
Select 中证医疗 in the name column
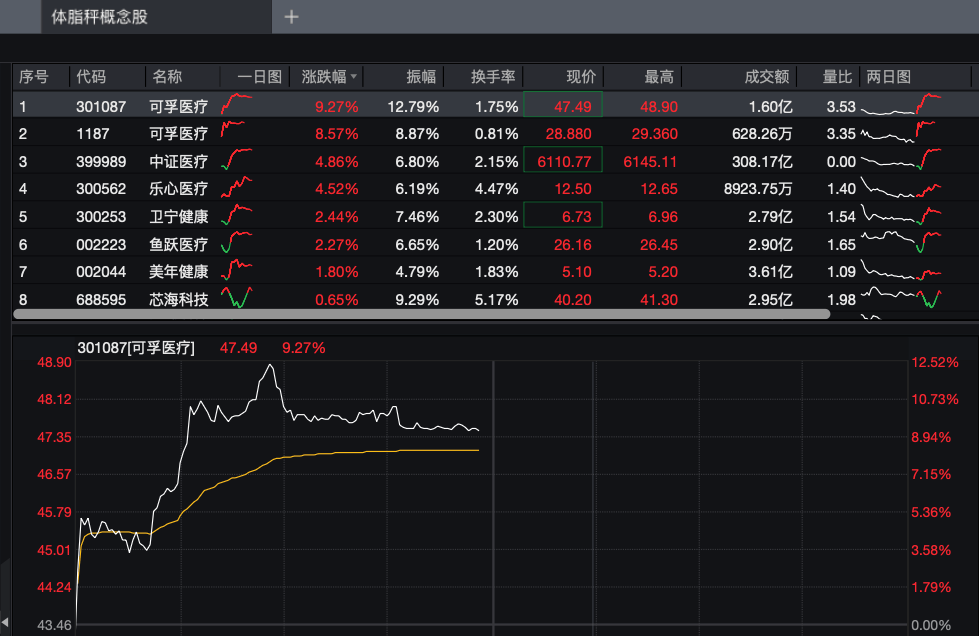pyautogui.click(x=179, y=162)
